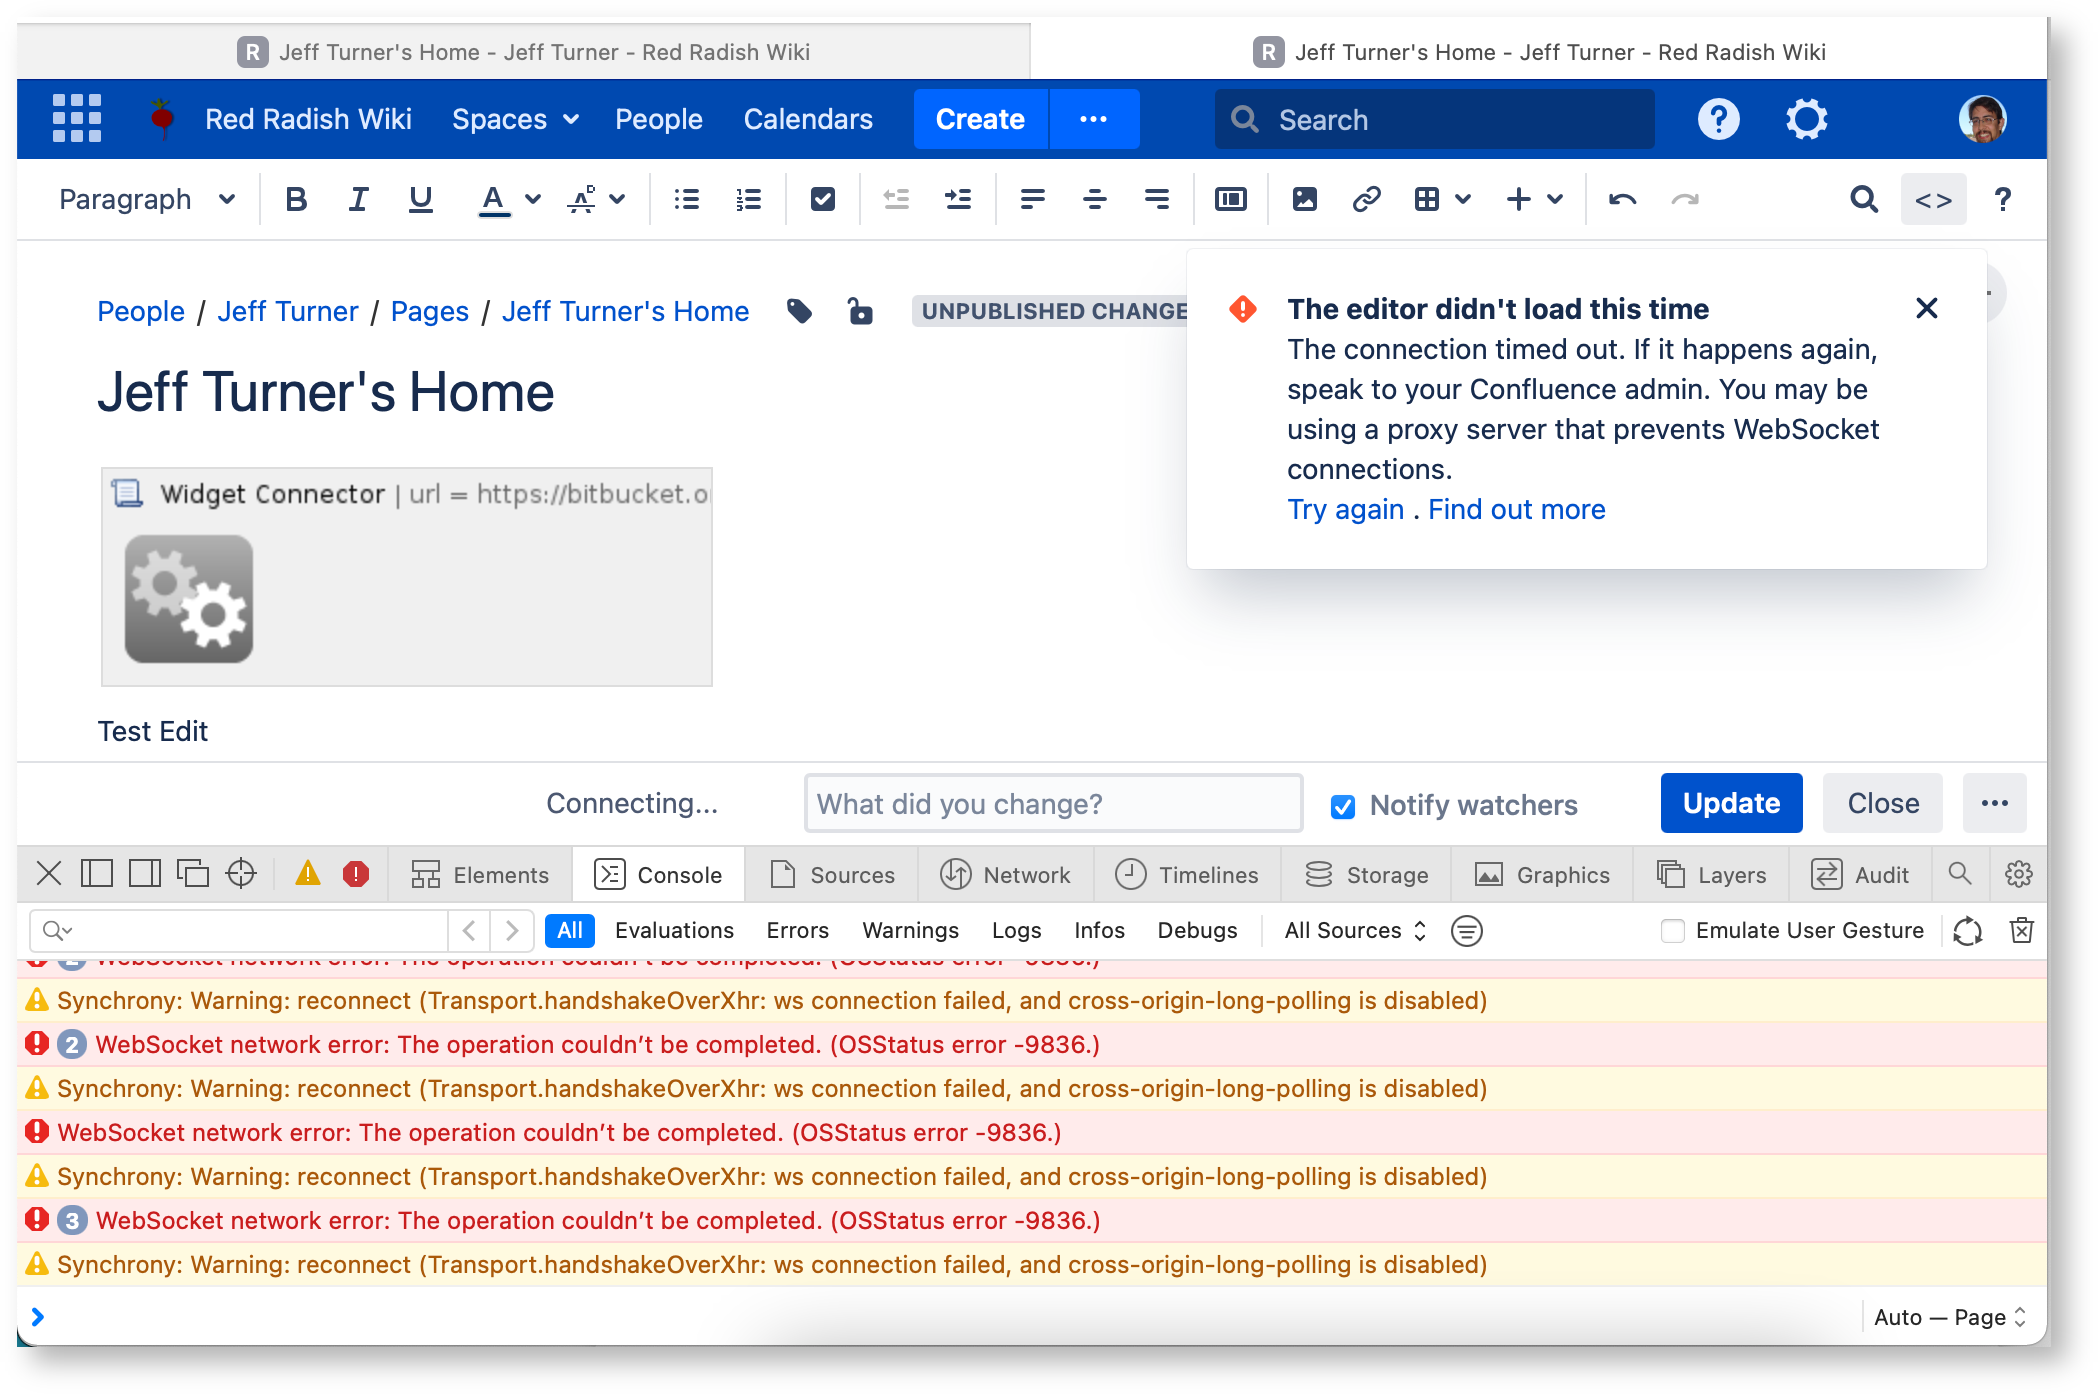This screenshot has height=1395, width=2099.
Task: Insert a numbered list
Action: click(x=748, y=199)
